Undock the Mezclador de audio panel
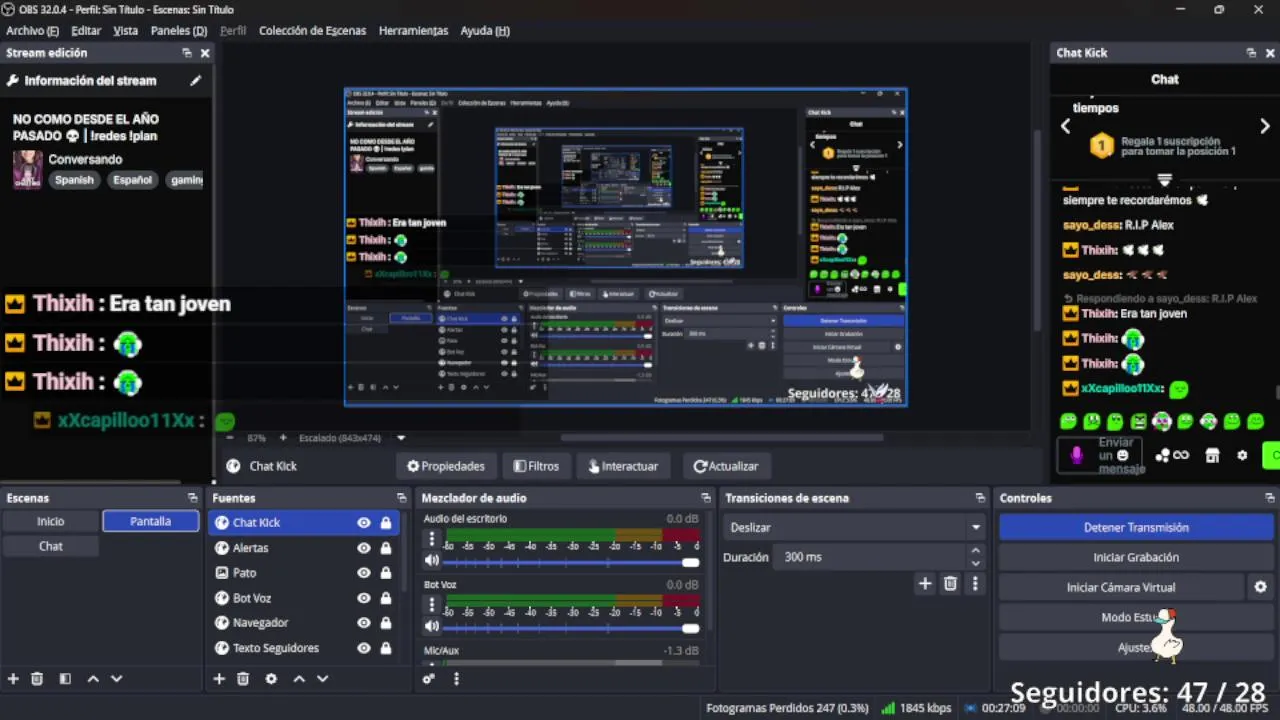The image size is (1280, 720). click(x=705, y=498)
